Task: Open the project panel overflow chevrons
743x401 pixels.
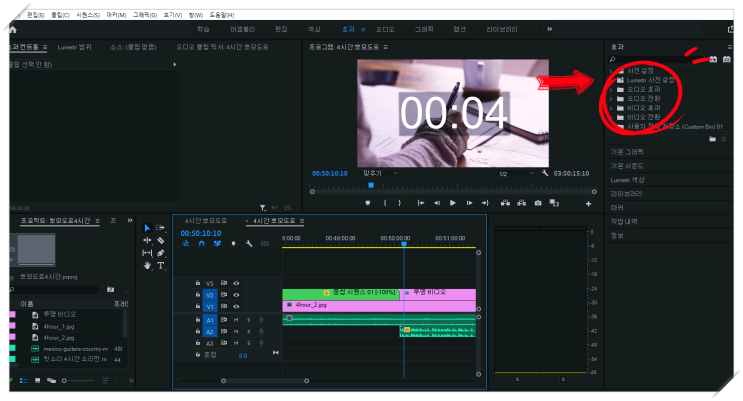Action: coord(130,220)
